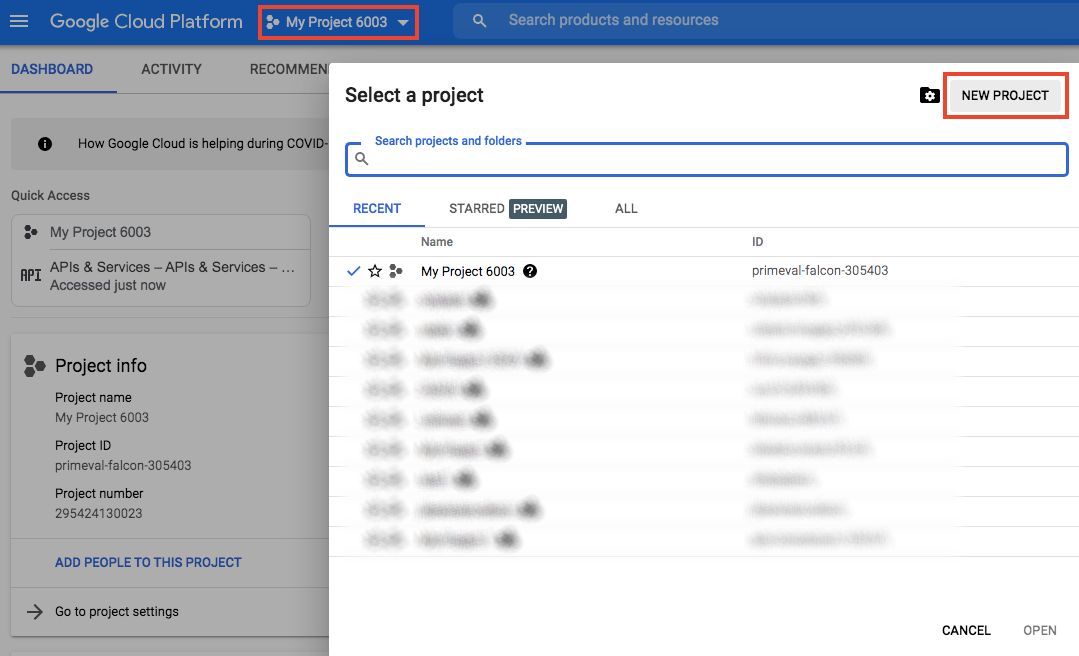Click the Open button in project dialog
This screenshot has width=1079, height=656.
coord(1039,631)
